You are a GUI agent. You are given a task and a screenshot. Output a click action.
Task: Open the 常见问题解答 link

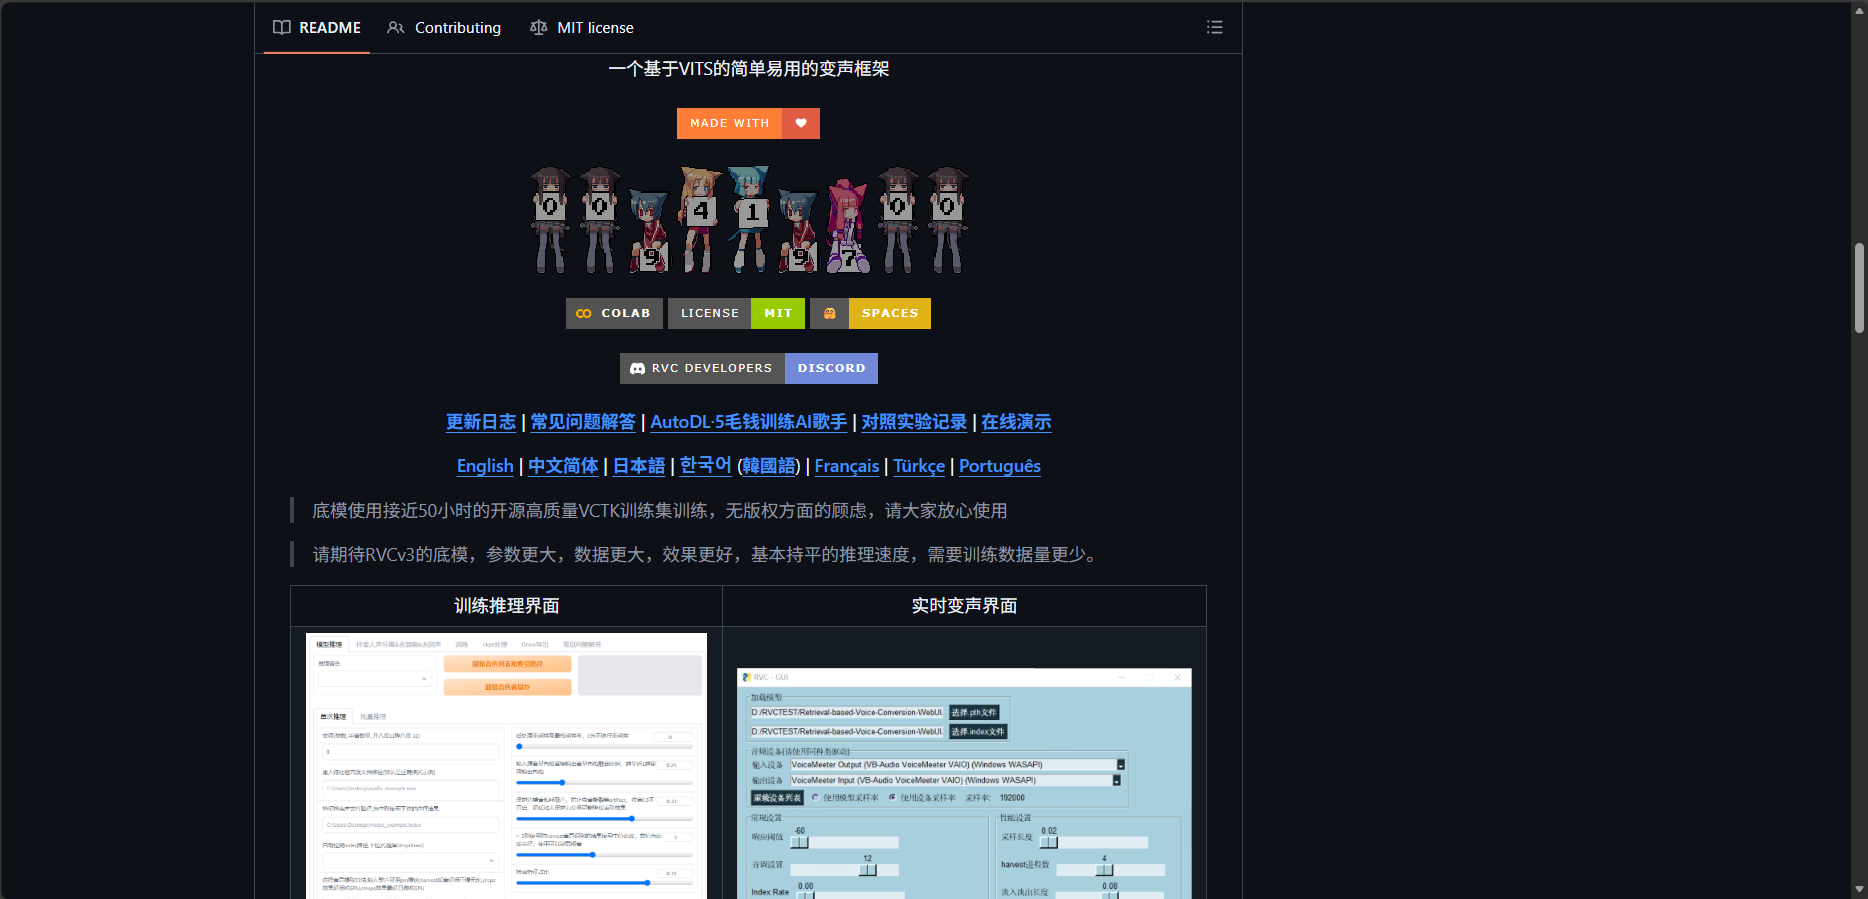coord(583,422)
